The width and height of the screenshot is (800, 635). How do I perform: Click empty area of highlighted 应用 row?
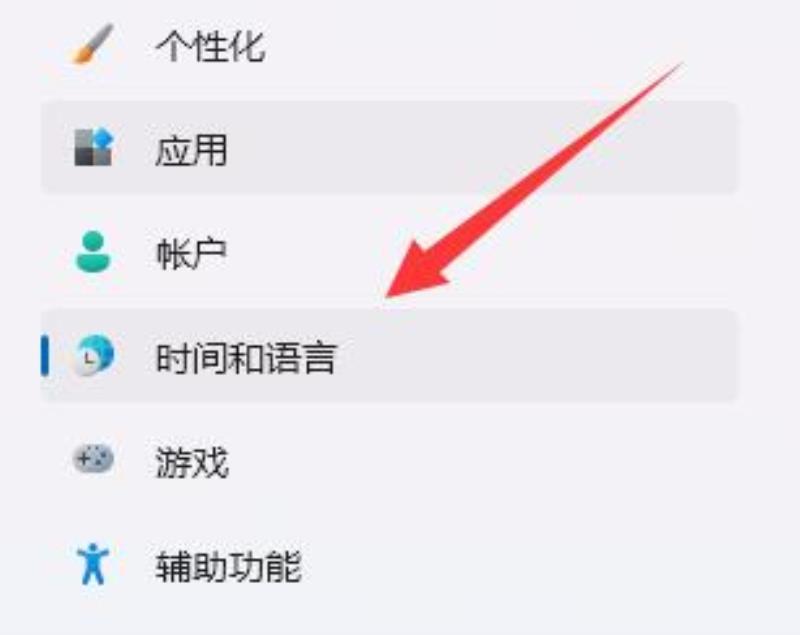click(x=459, y=147)
